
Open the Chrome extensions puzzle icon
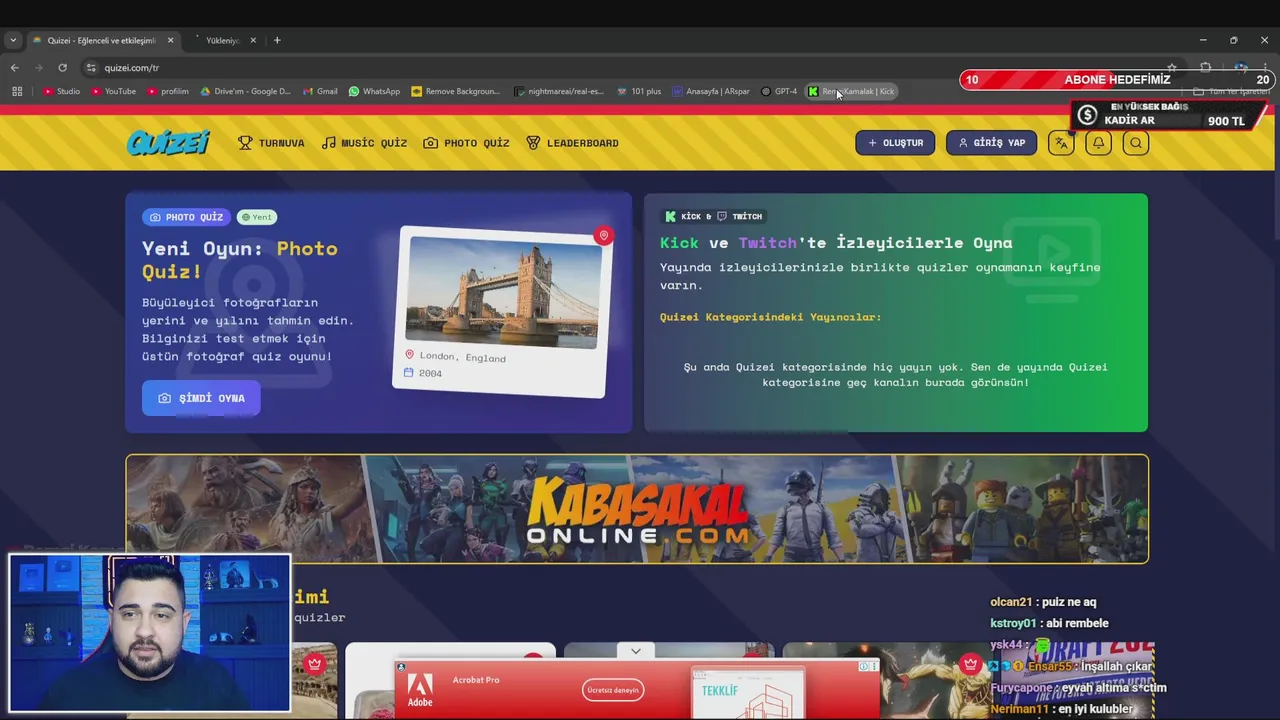point(1206,68)
